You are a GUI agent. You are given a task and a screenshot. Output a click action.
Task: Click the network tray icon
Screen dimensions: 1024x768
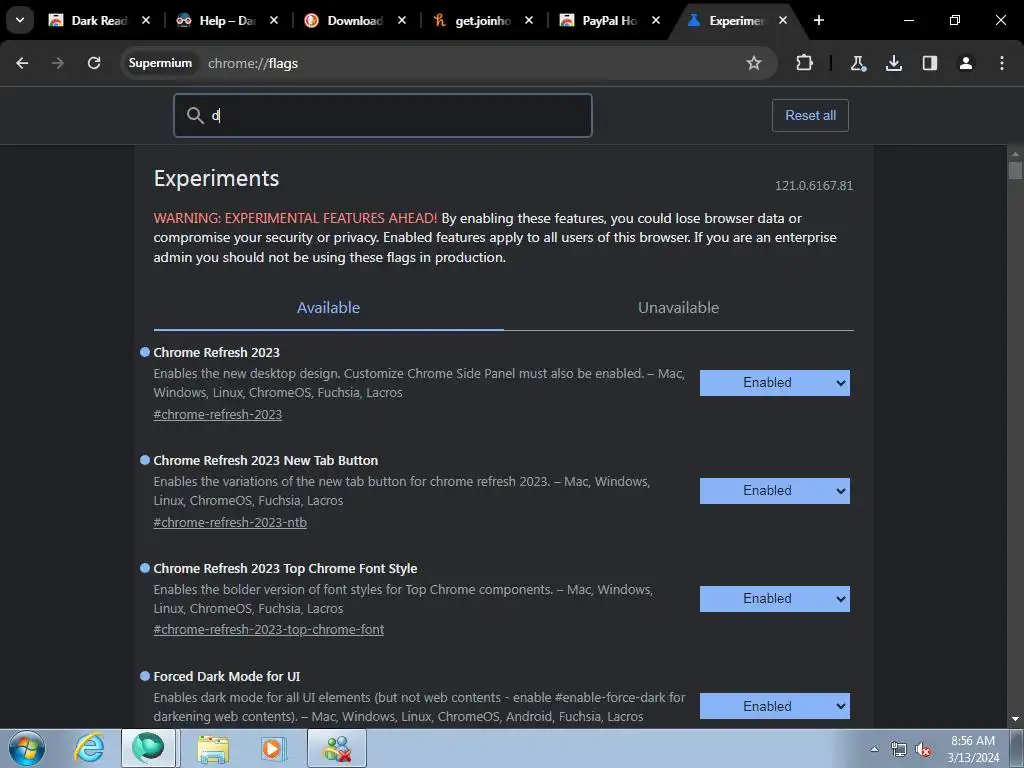coord(899,750)
